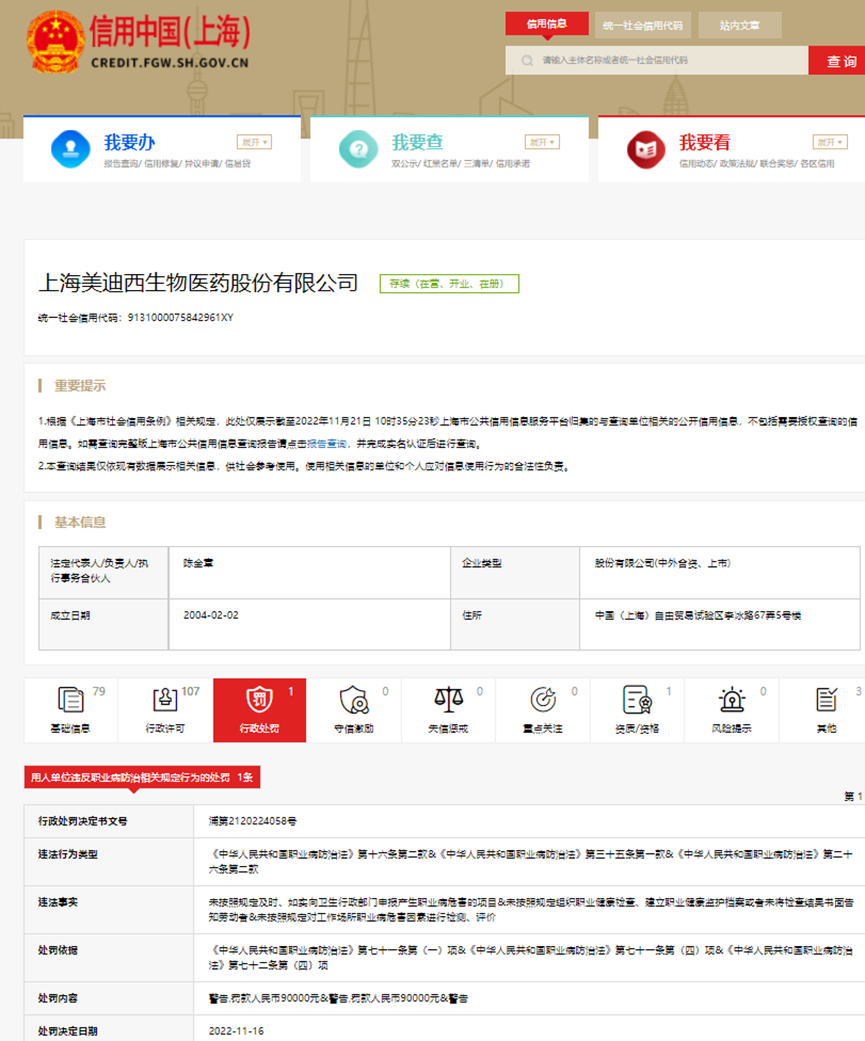
Task: Open the 行政许可 stamp icon
Action: tap(165, 700)
